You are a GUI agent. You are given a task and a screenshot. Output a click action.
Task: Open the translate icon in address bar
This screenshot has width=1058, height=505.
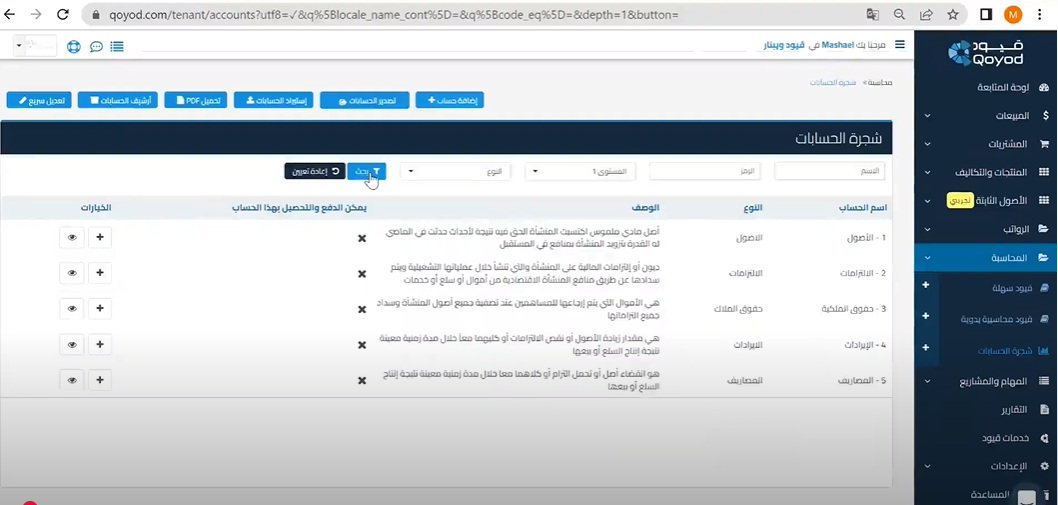pos(872,14)
